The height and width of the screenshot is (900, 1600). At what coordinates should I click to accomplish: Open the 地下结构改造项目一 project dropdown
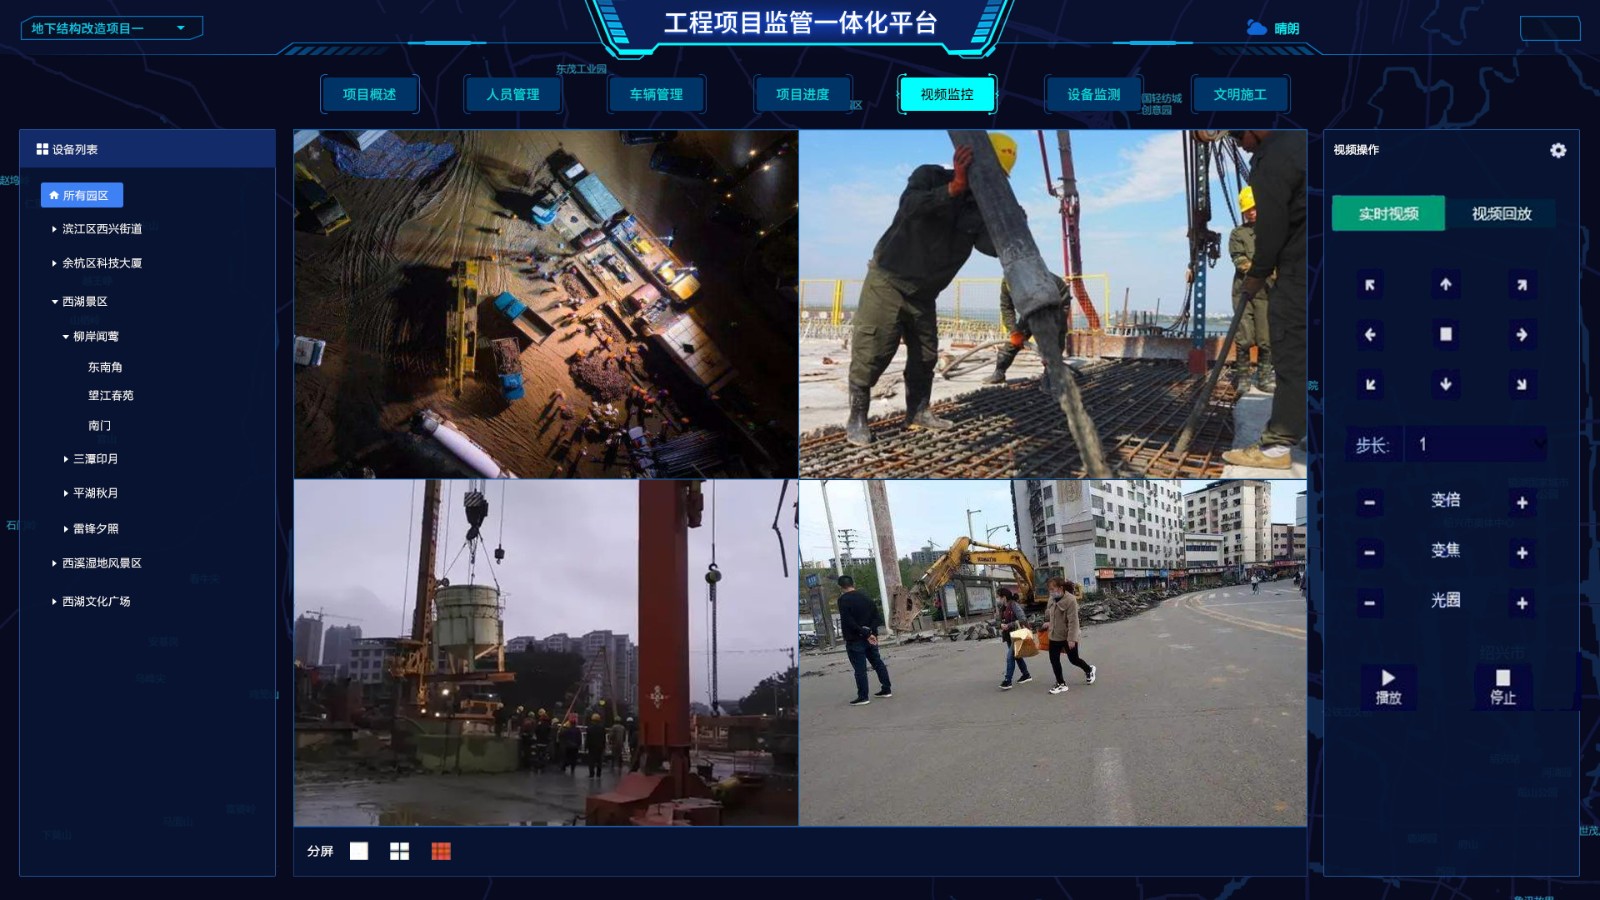tap(112, 28)
